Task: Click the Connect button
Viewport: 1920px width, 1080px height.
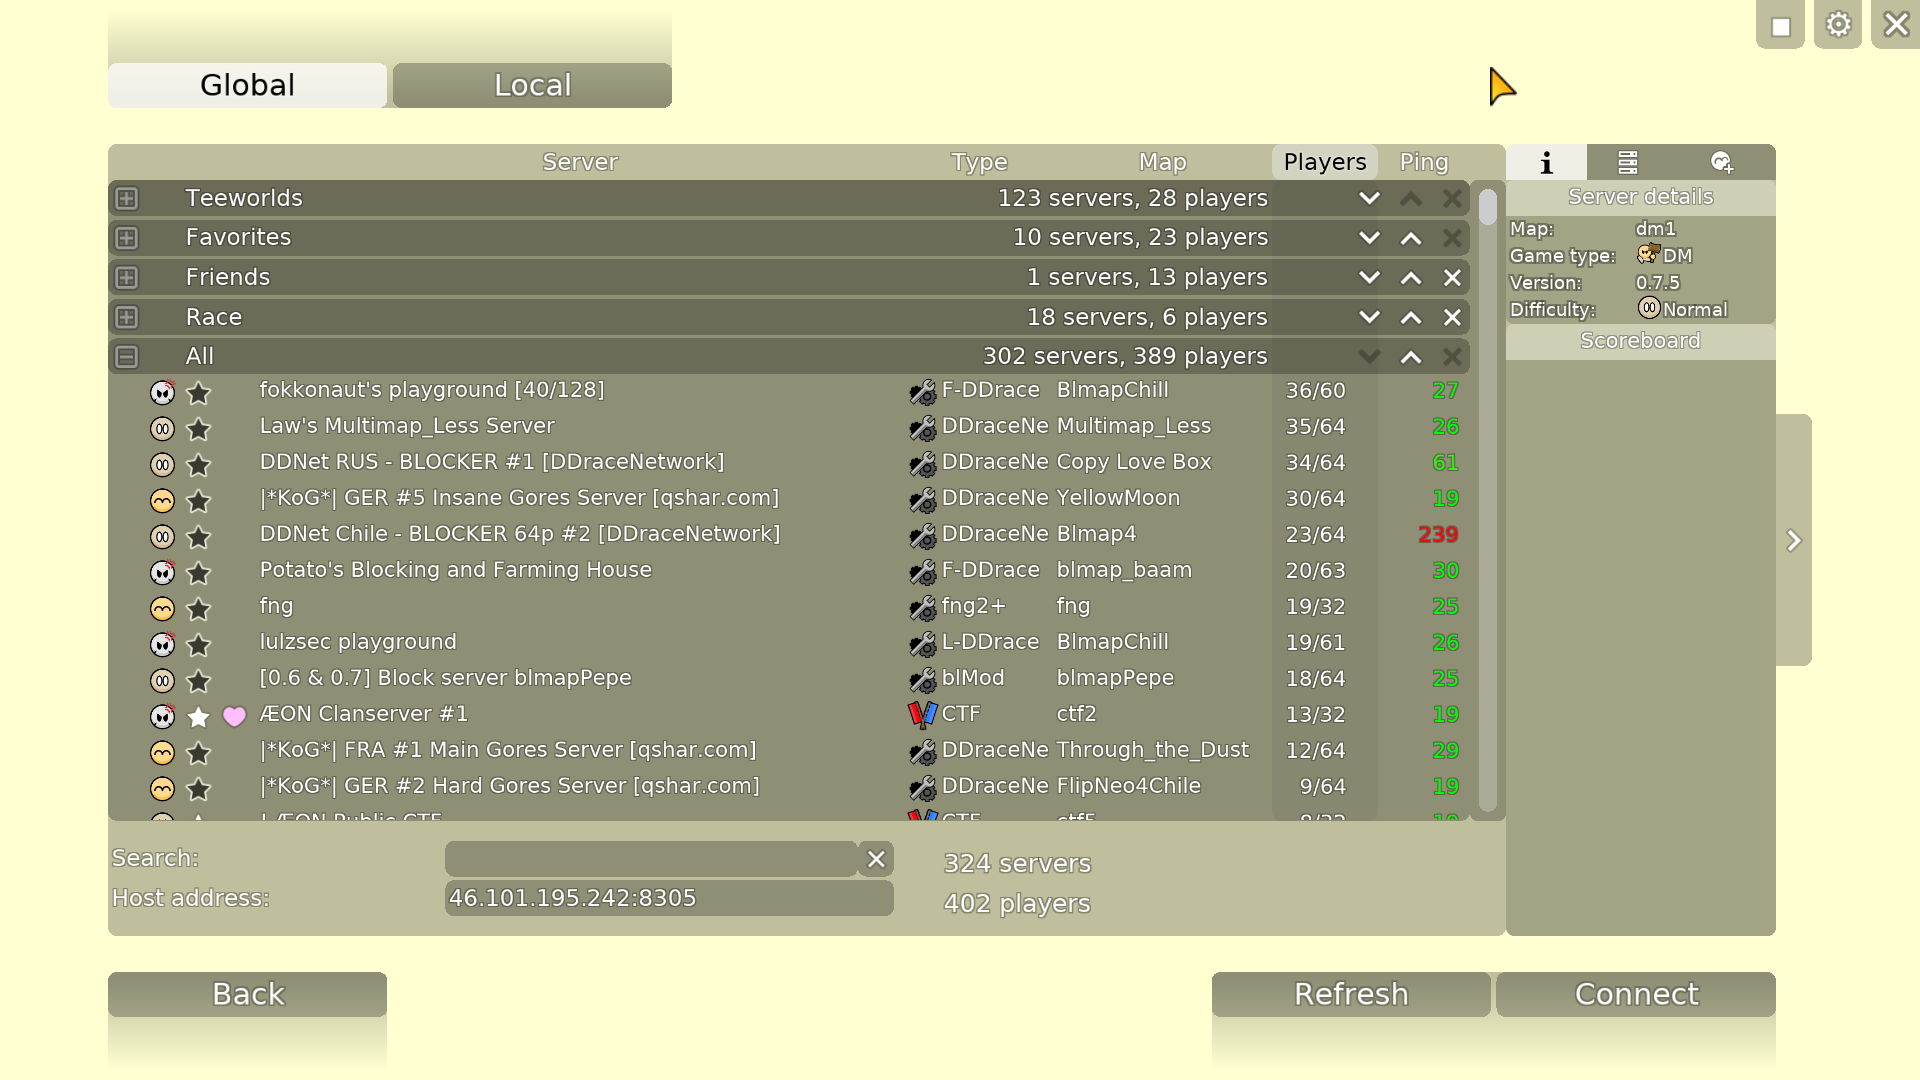Action: (1636, 994)
